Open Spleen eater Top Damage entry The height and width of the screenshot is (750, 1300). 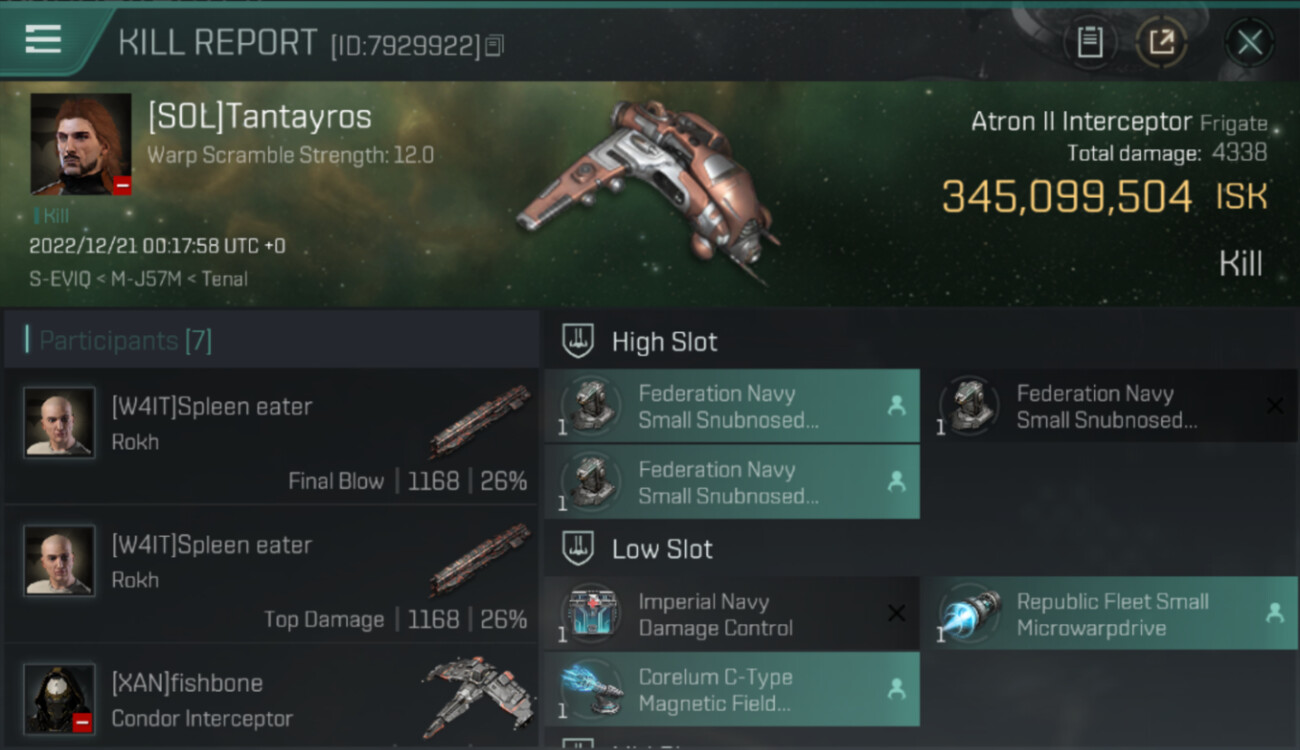pos(271,574)
